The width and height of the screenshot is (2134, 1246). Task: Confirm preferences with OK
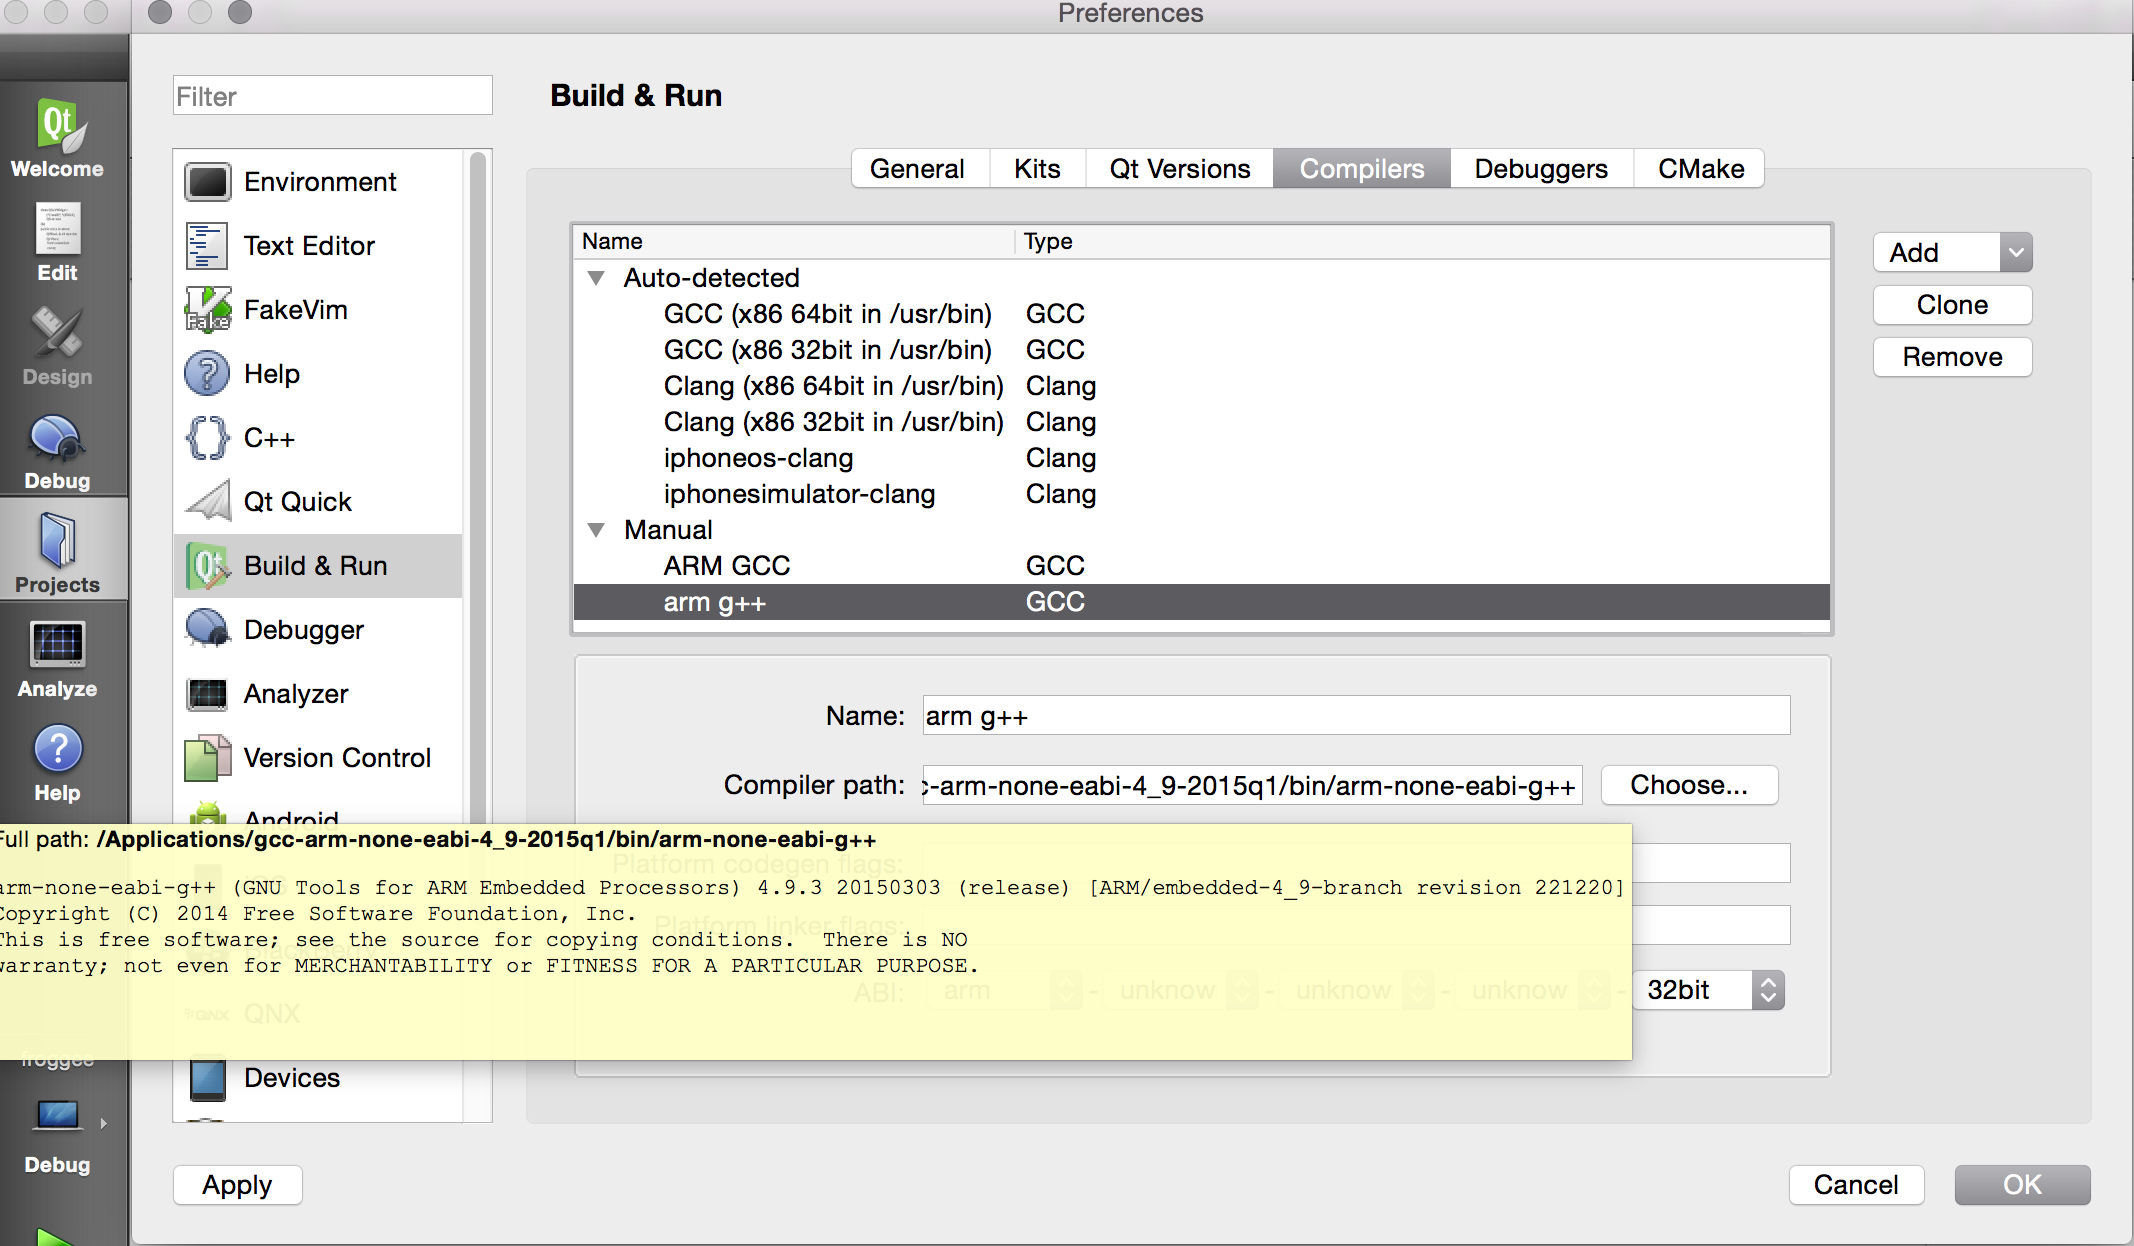[x=2022, y=1185]
